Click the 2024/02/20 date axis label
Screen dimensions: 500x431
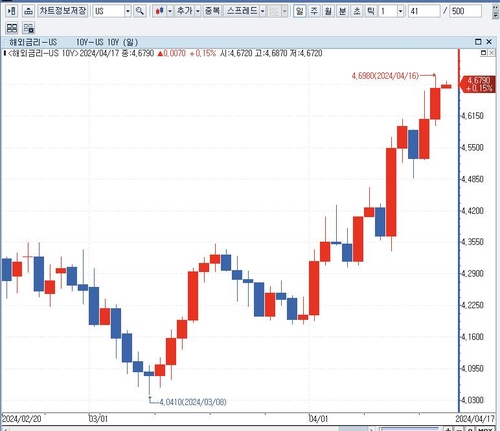[x=22, y=419]
